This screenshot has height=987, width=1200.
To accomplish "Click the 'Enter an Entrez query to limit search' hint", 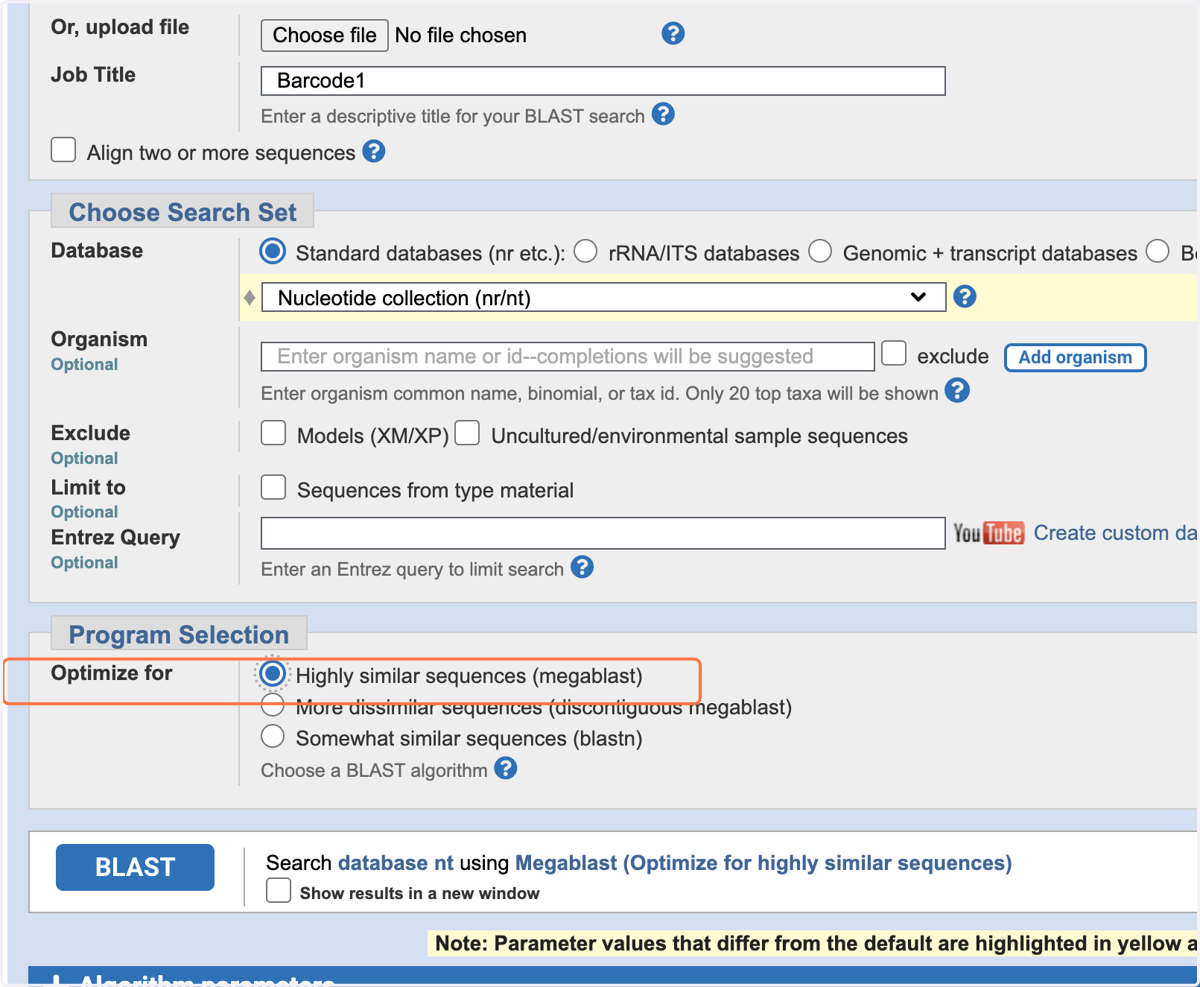I will (x=412, y=569).
